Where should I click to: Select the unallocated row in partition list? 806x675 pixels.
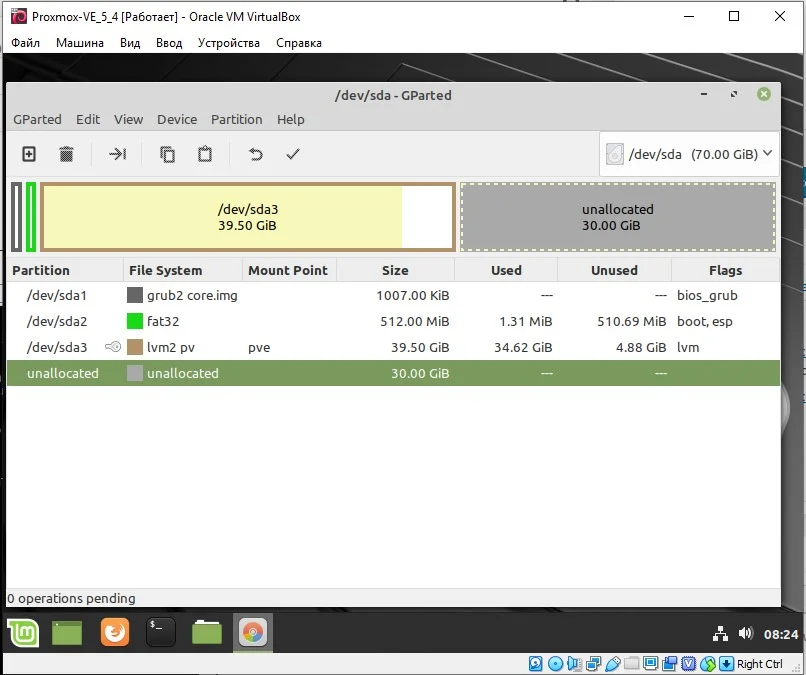tap(393, 373)
